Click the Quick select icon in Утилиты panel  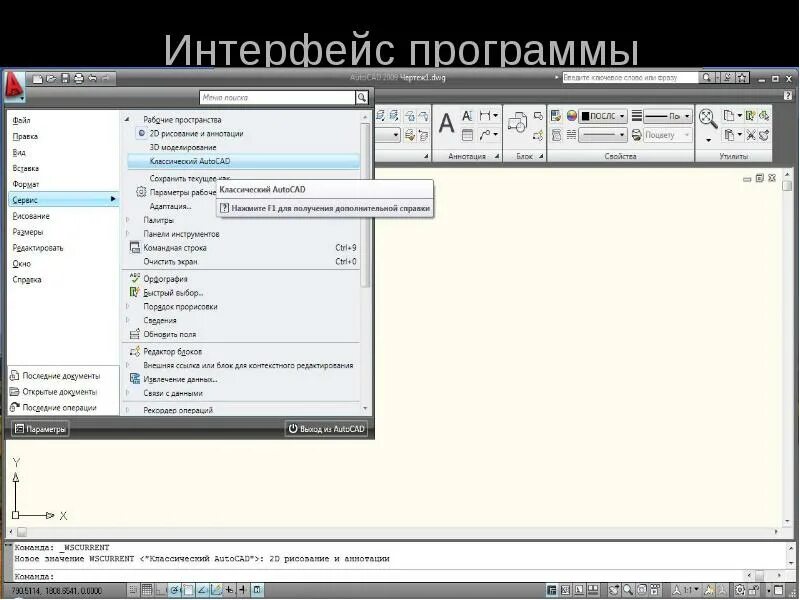point(750,116)
